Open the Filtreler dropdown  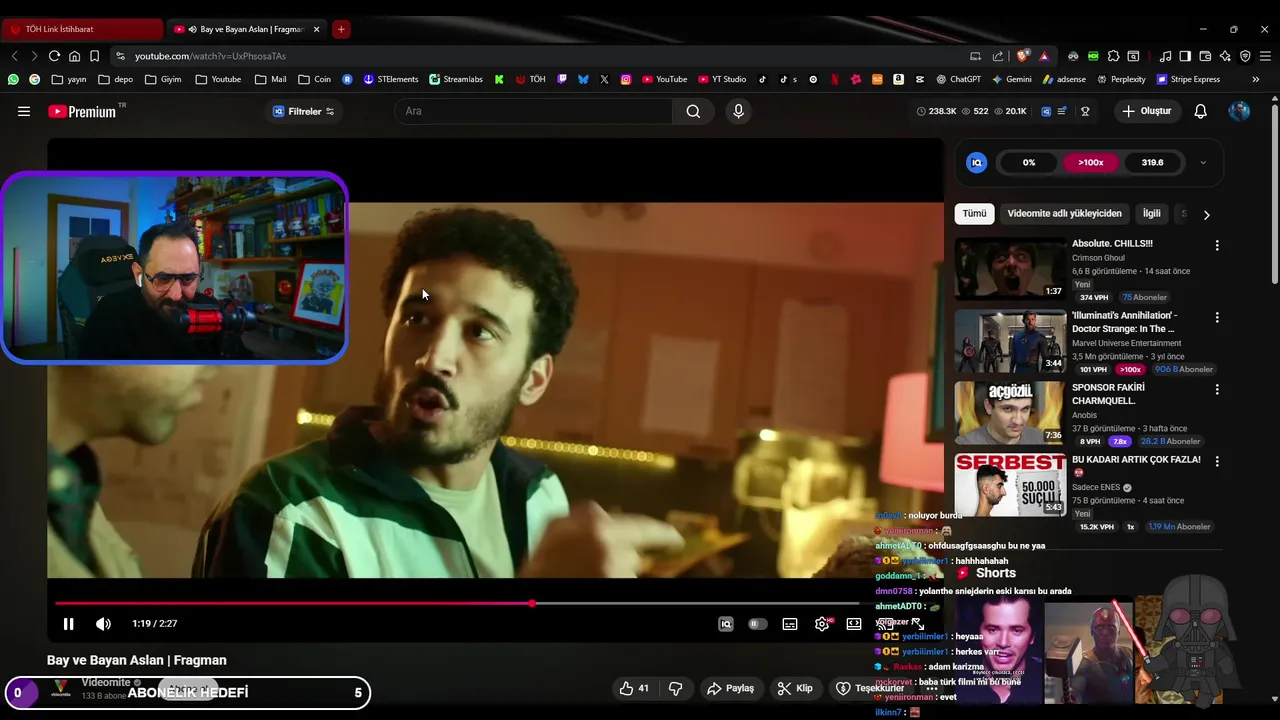pos(303,111)
